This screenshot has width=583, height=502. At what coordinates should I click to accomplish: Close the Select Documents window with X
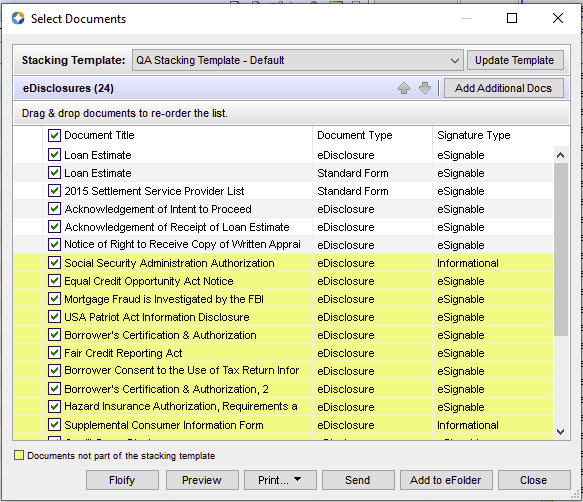pyautogui.click(x=558, y=18)
